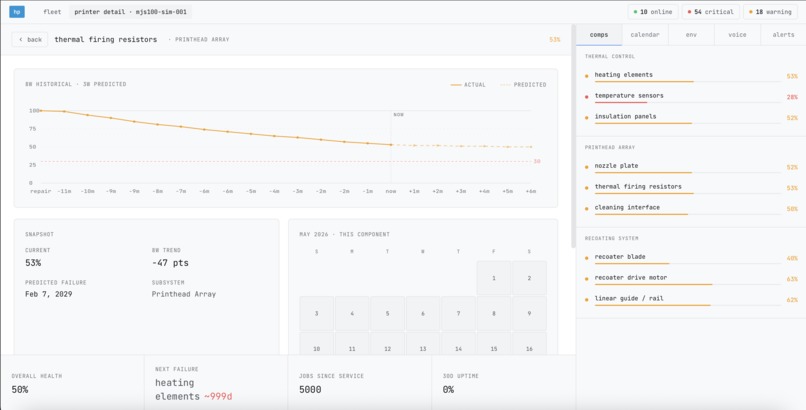This screenshot has width=806, height=410.
Task: Click the orange dot beside nozzle plate
Action: [x=587, y=167]
